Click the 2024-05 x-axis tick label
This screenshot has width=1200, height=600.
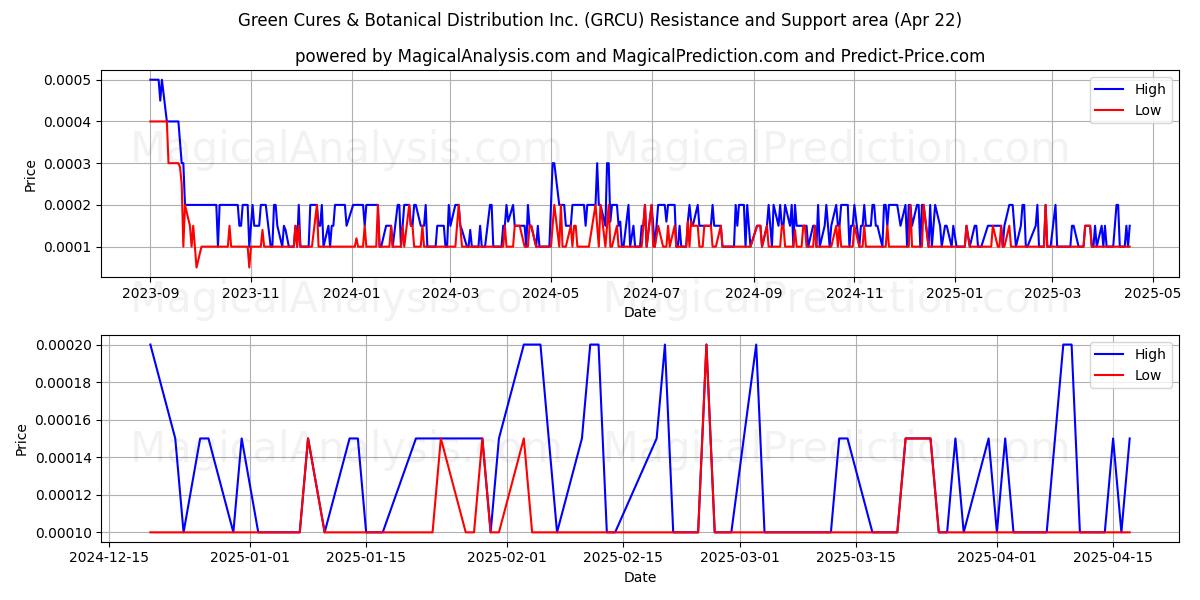point(550,293)
